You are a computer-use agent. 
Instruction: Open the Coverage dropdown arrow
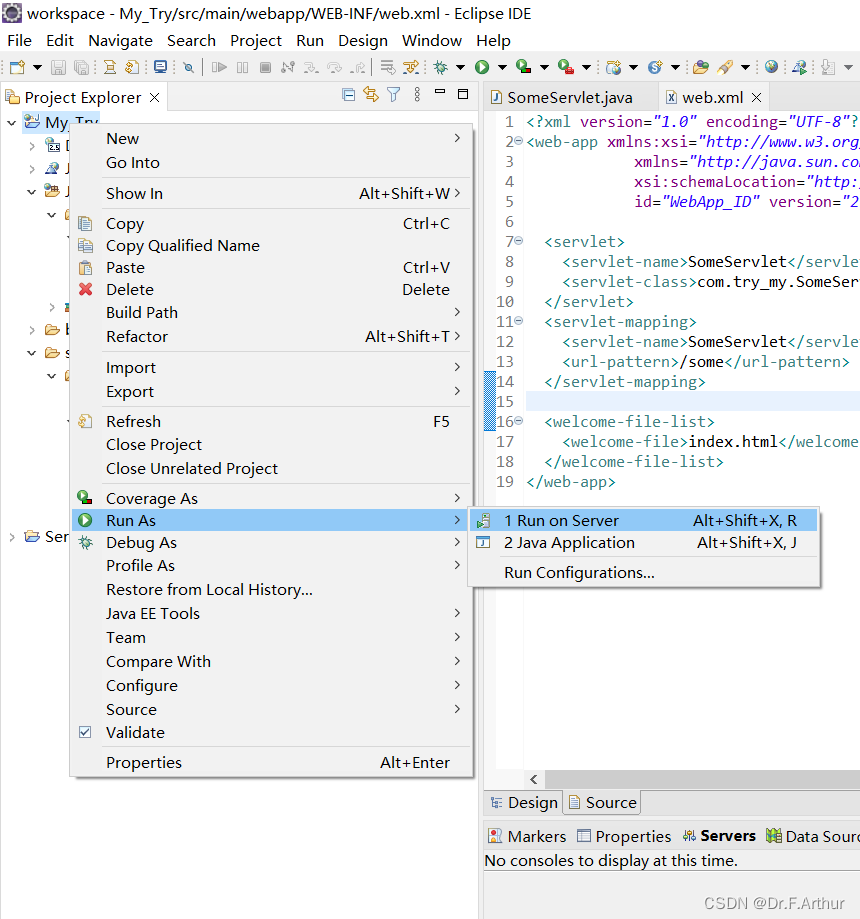[544, 67]
